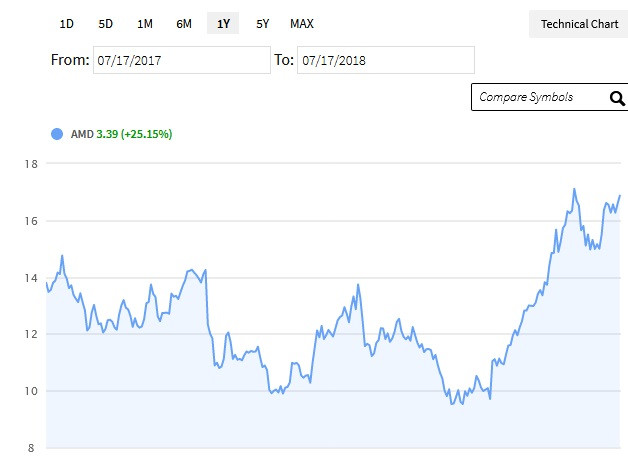Viewport: 628px width, 458px height.
Task: Select the 6M chart range
Action: coord(184,24)
